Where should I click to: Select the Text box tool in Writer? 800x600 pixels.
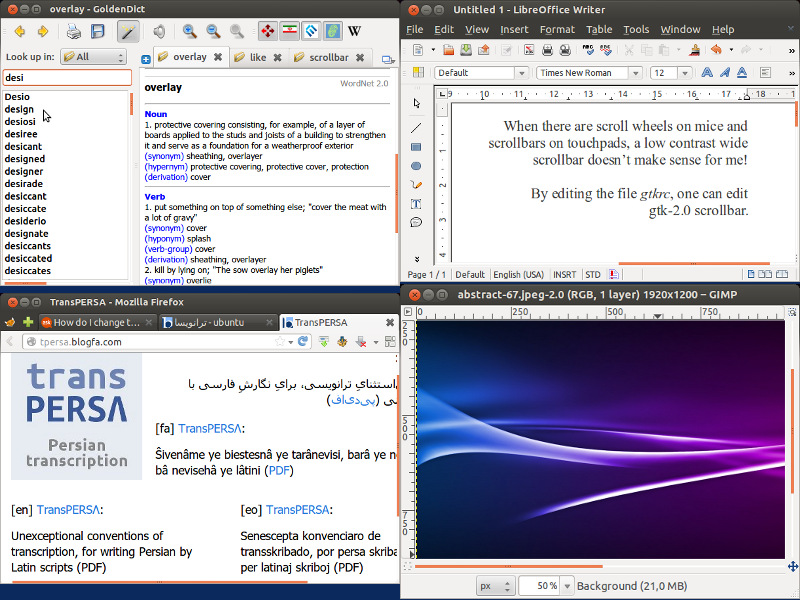pyautogui.click(x=416, y=204)
